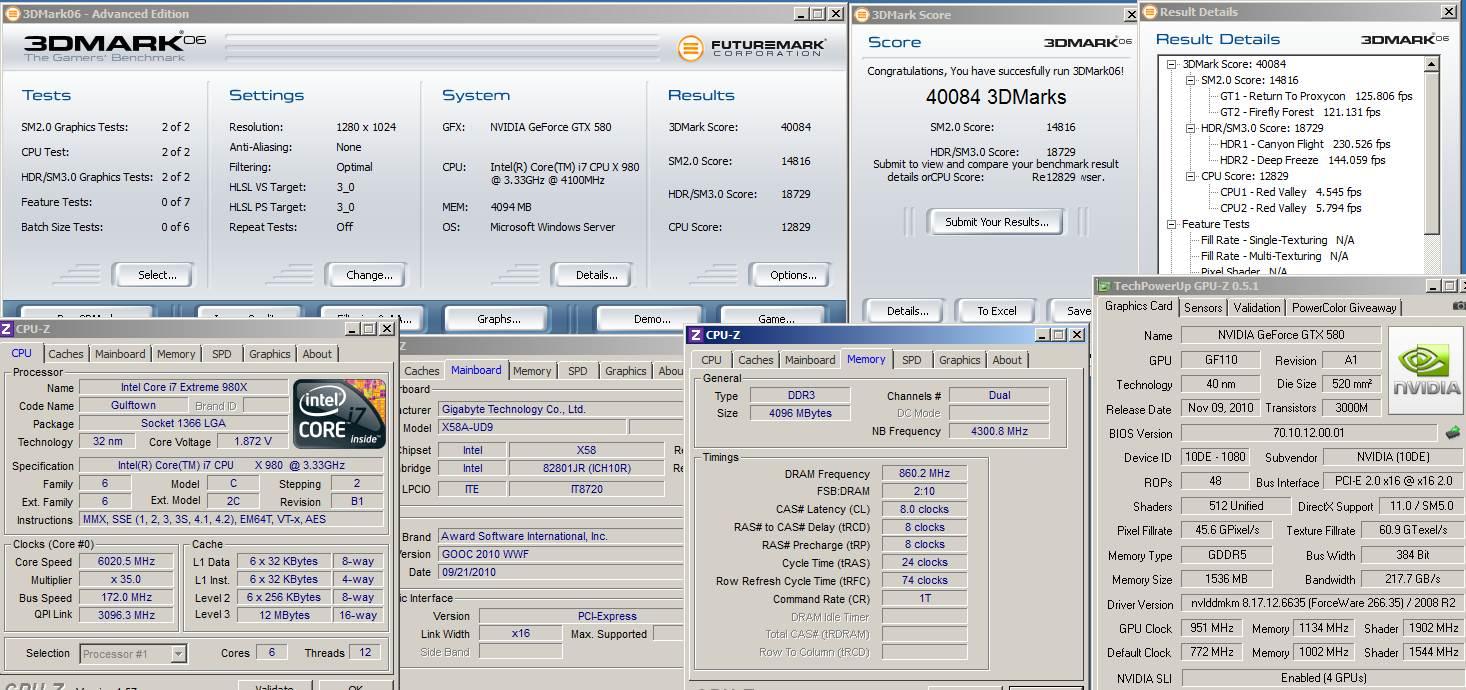Click the GPU-Z screenshot camera icon
This screenshot has height=690, width=1466.
click(1459, 306)
